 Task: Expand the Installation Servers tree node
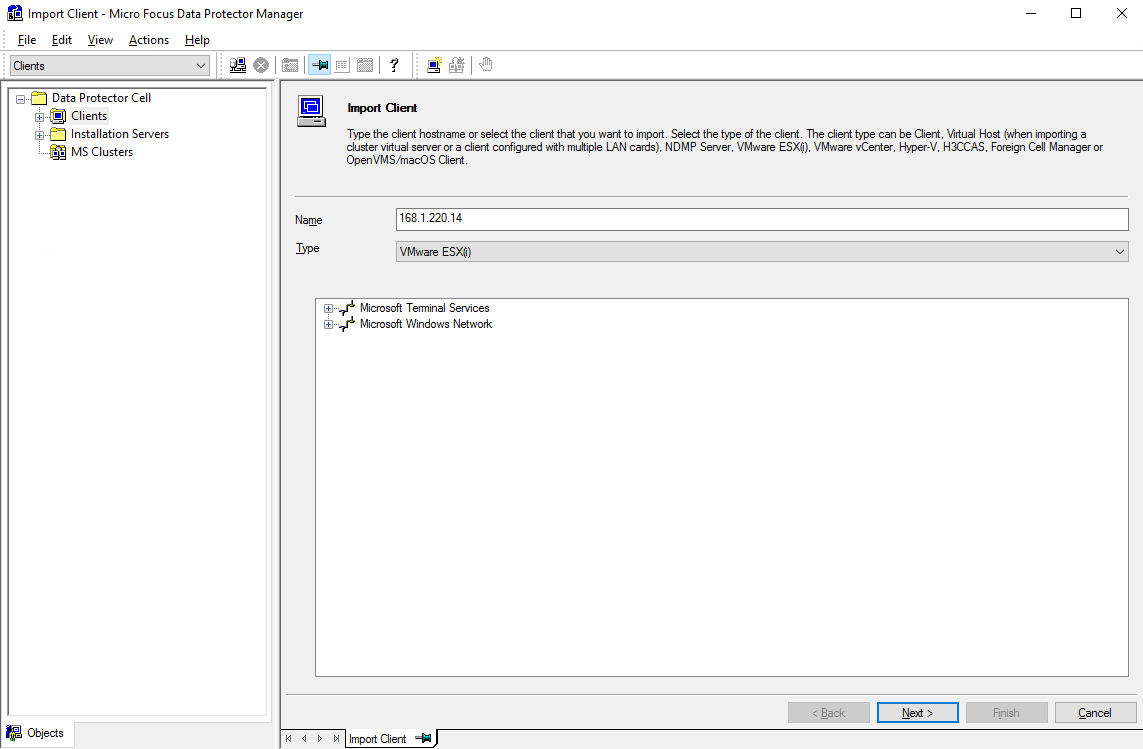(39, 135)
